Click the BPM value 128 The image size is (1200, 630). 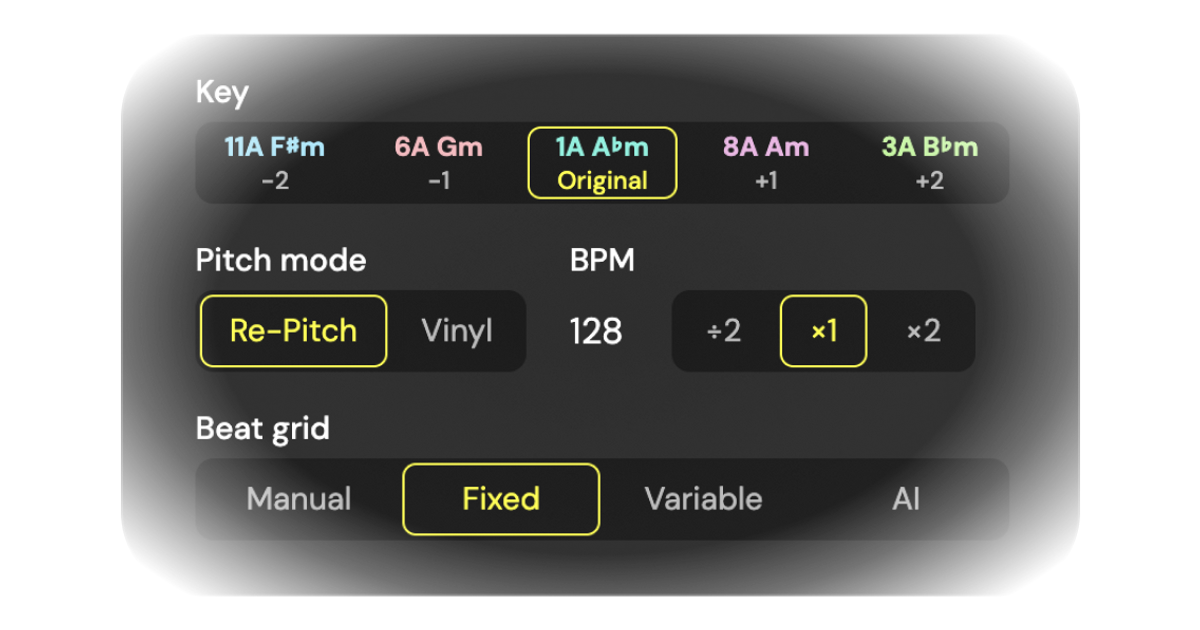(x=594, y=330)
